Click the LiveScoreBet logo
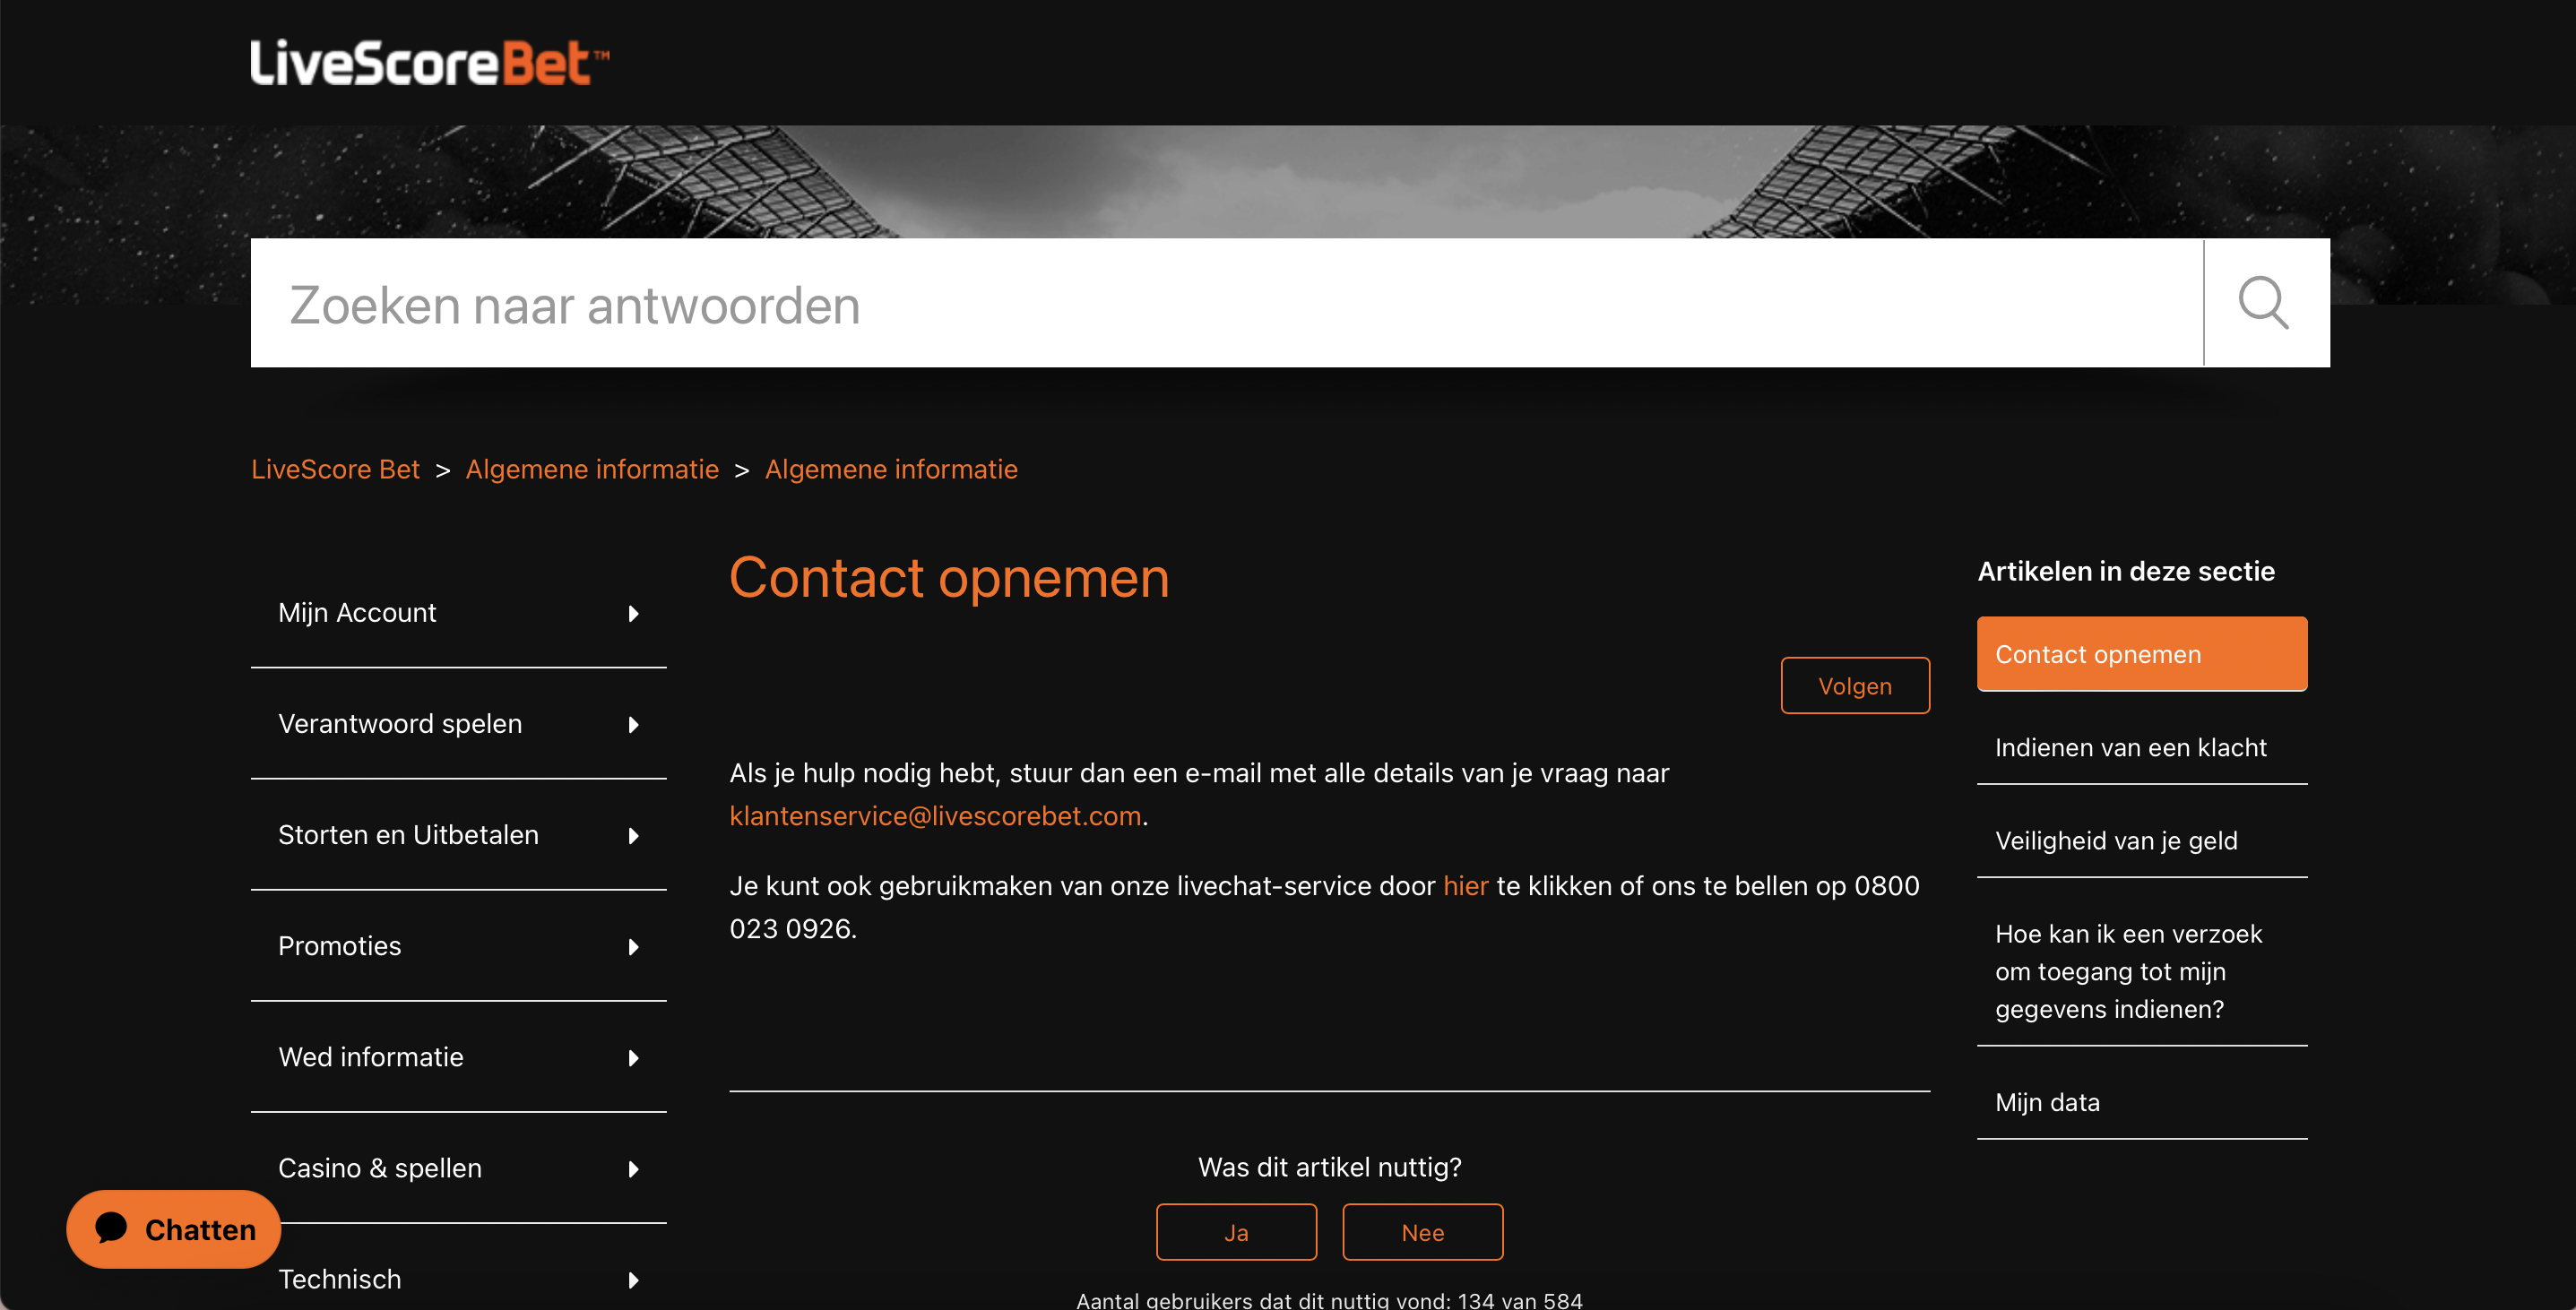Viewport: 2576px width, 1310px height. [429, 63]
